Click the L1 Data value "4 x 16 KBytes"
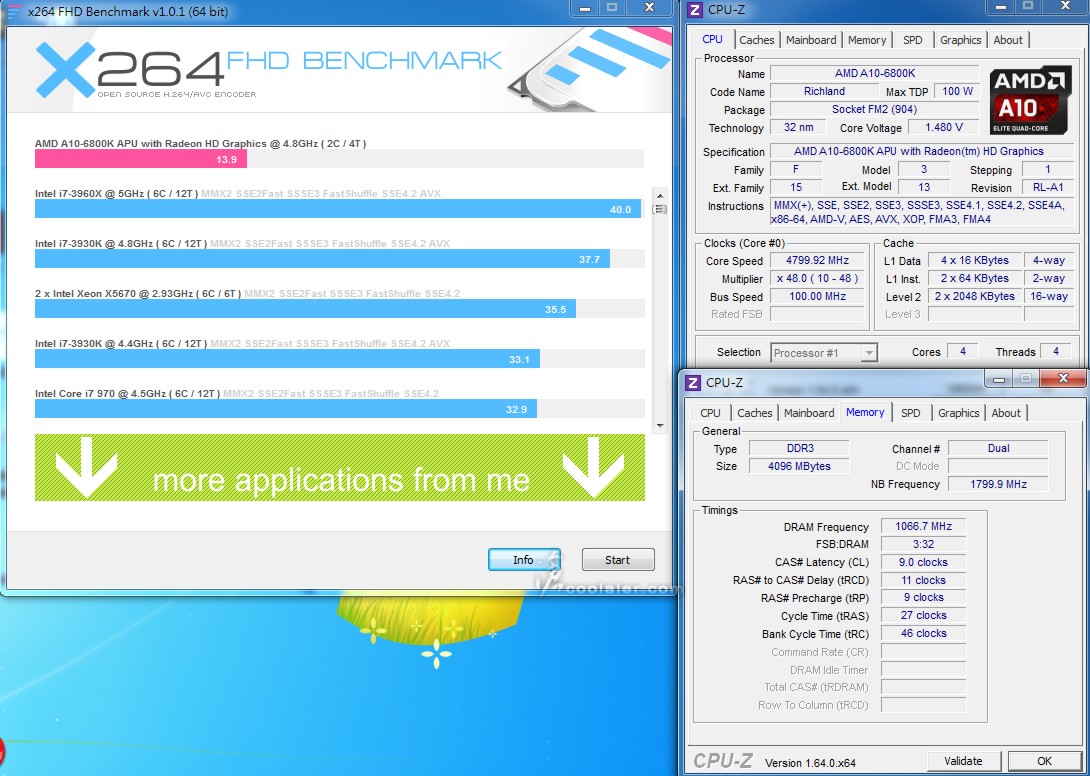Screen dimensions: 1090x776 point(975,261)
